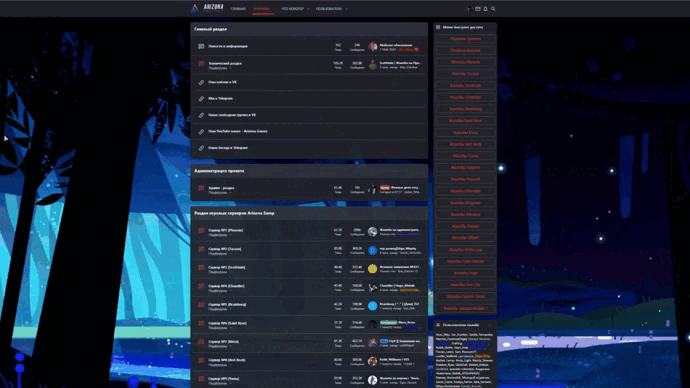Click the user avatar in top bar

470,9
